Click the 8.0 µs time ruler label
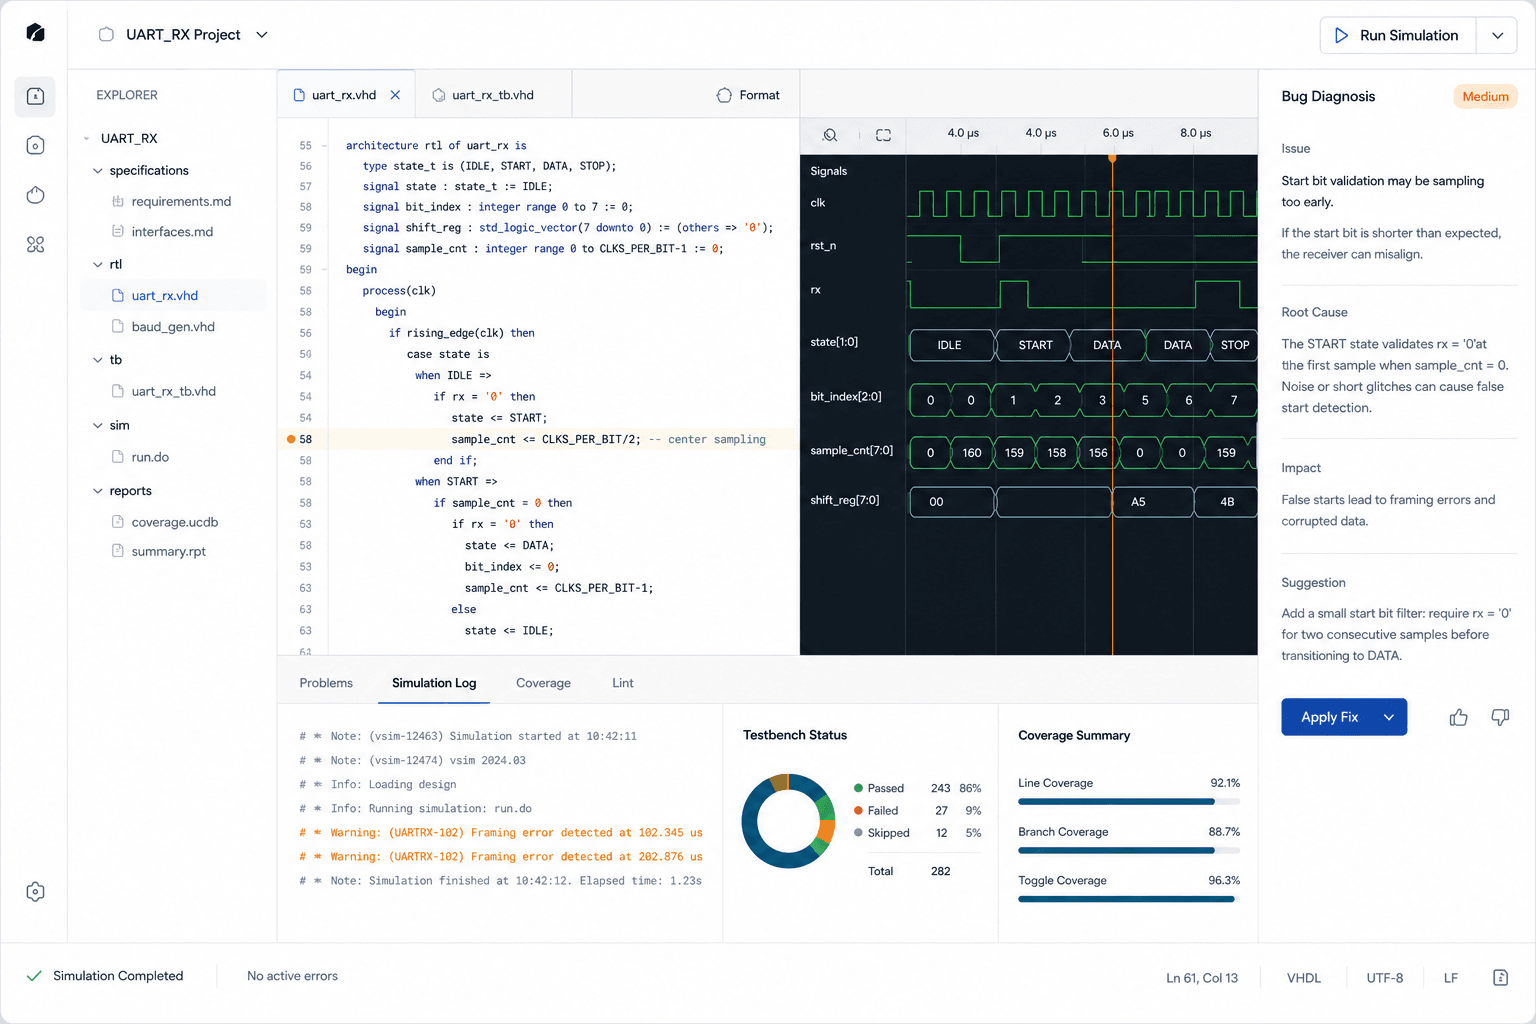The image size is (1536, 1024). [x=1195, y=133]
